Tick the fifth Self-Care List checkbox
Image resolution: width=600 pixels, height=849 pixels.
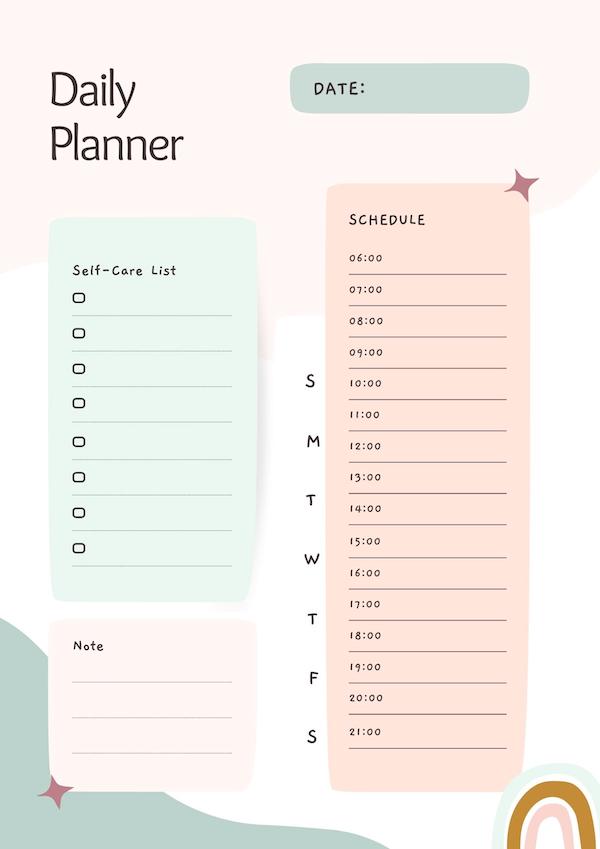tap(79, 442)
